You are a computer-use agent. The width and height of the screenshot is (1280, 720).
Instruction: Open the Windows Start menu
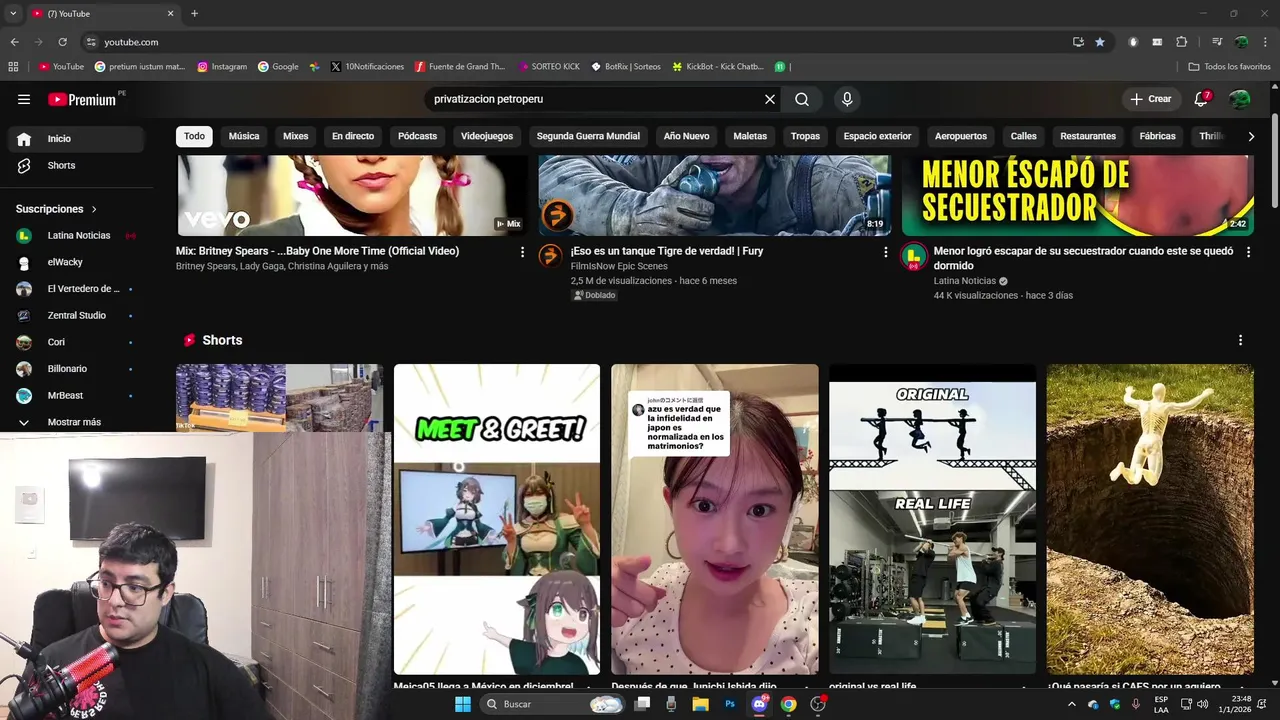(462, 704)
